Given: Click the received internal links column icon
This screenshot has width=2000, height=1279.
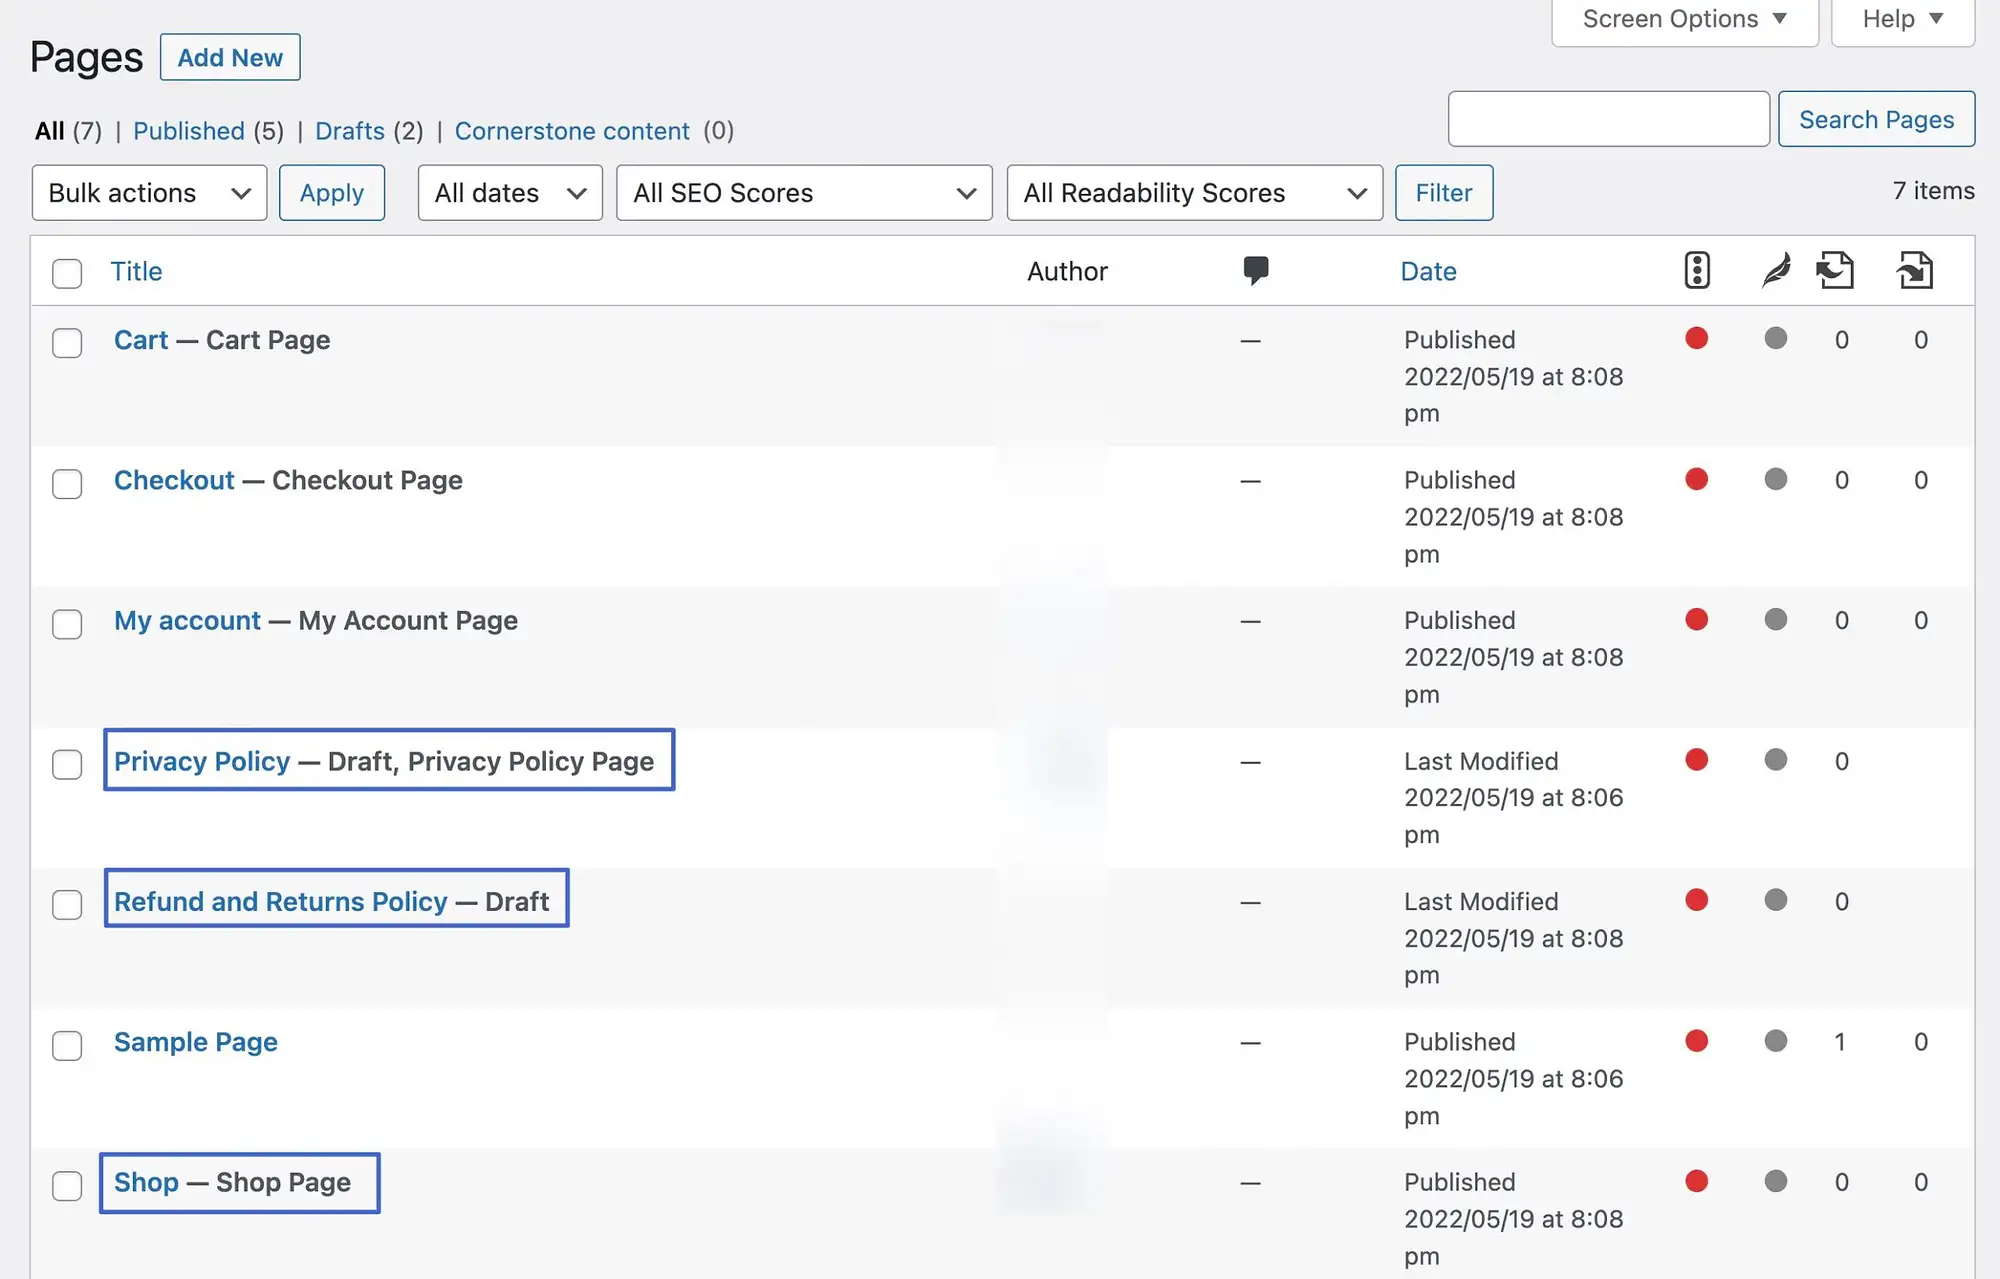Looking at the screenshot, I should click(1915, 270).
